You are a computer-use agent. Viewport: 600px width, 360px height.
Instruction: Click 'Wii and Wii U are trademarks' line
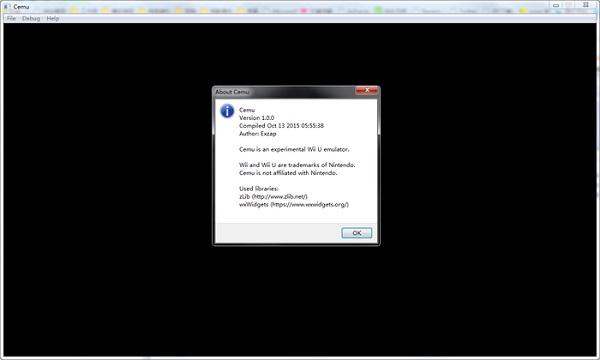[x=297, y=165]
